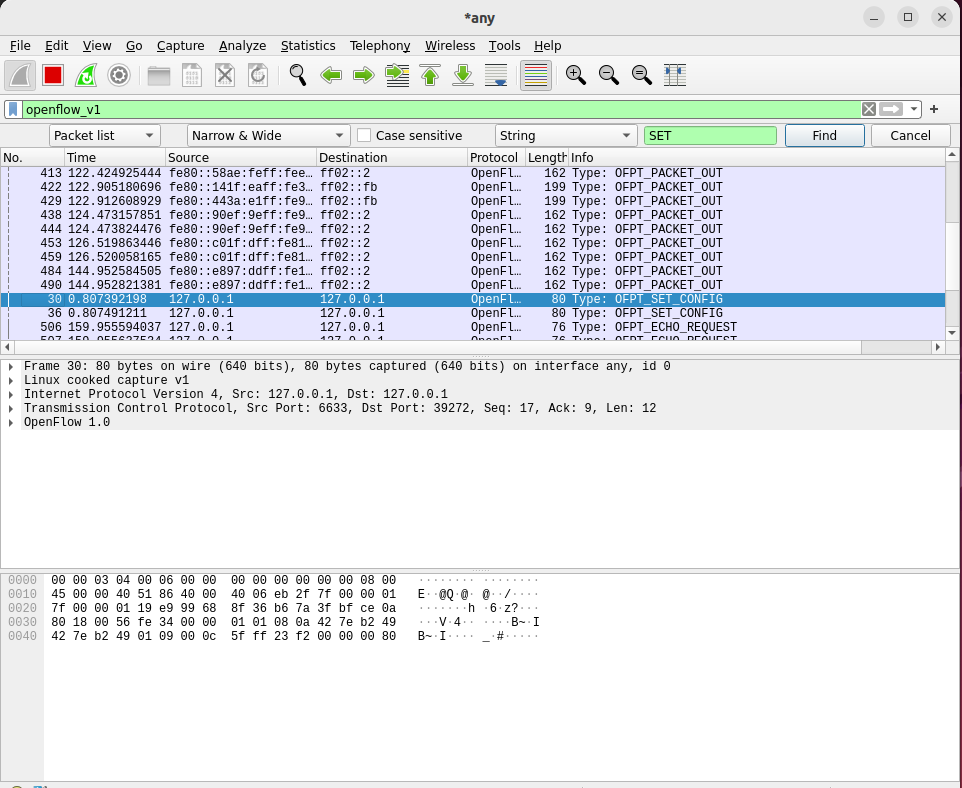
Task: Click the SET search text field
Action: 710,136
